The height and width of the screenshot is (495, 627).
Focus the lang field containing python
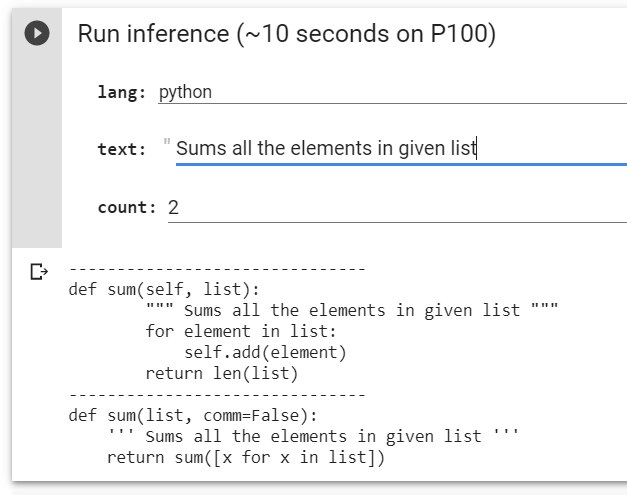[x=392, y=92]
